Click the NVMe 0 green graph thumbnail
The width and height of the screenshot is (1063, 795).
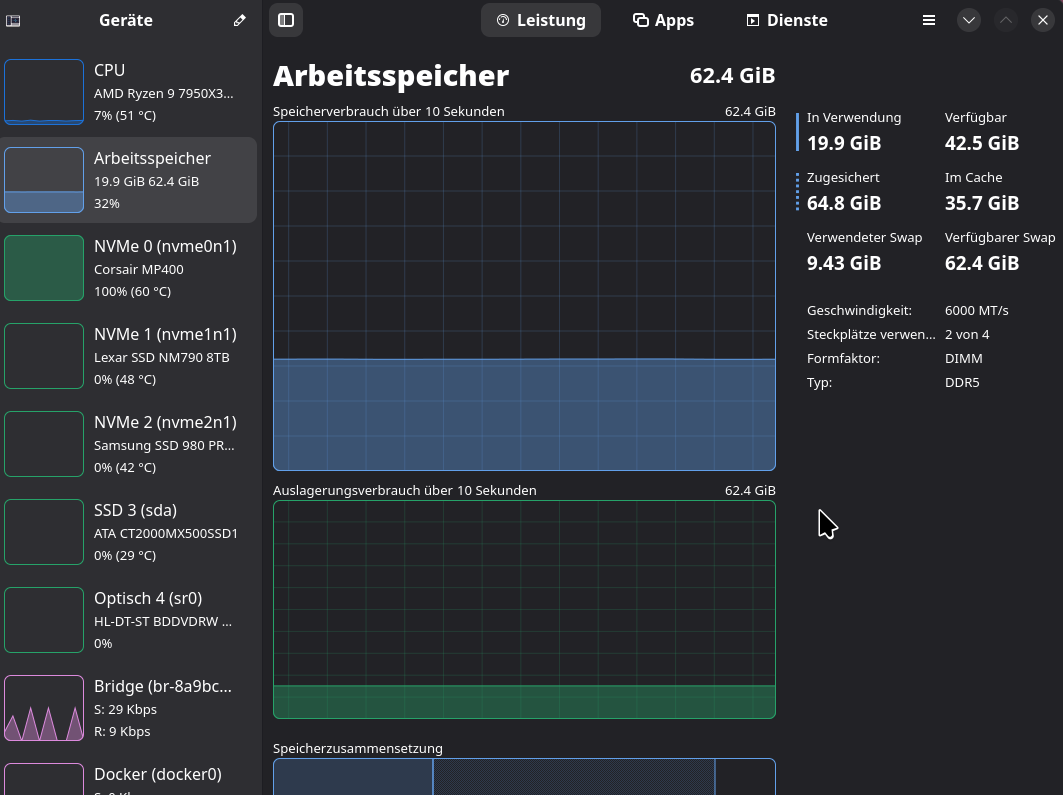tap(44, 268)
